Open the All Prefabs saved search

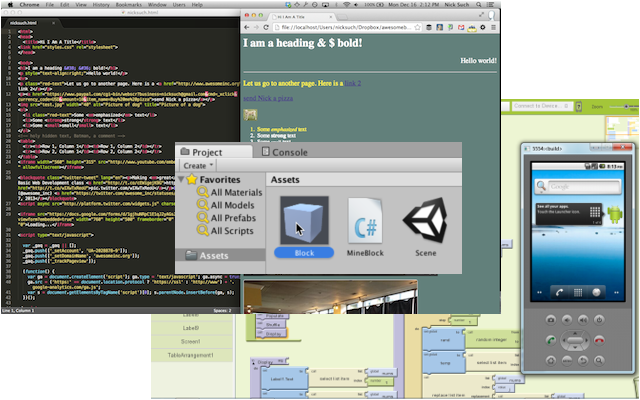click(227, 218)
